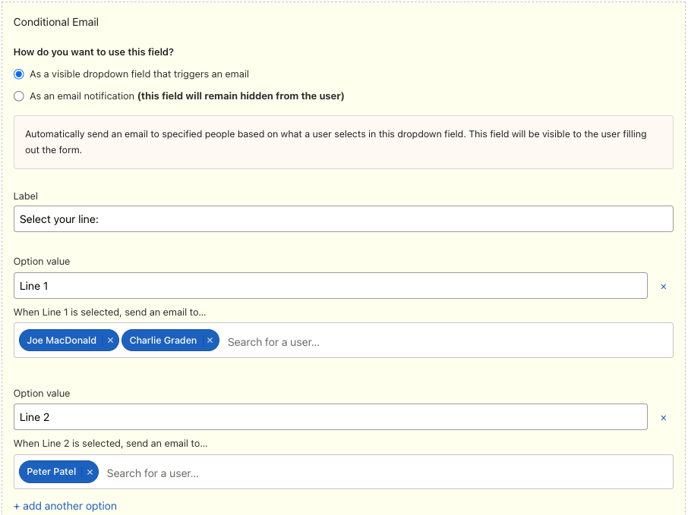
Task: Click the Conditional Email heading
Action: (56, 22)
